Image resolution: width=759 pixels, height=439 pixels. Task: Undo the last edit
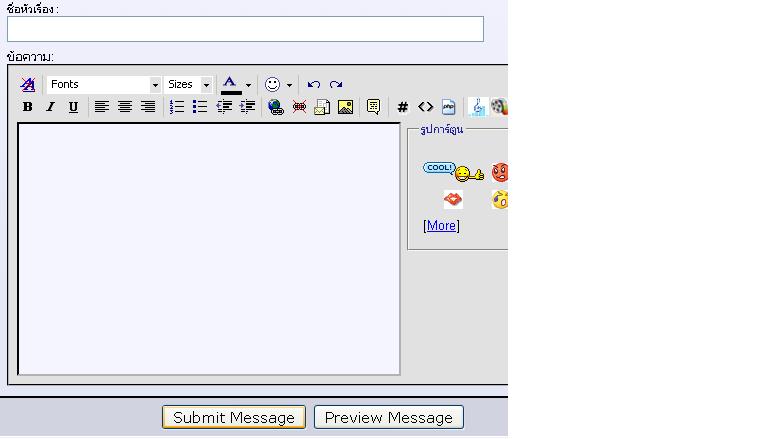click(x=314, y=85)
